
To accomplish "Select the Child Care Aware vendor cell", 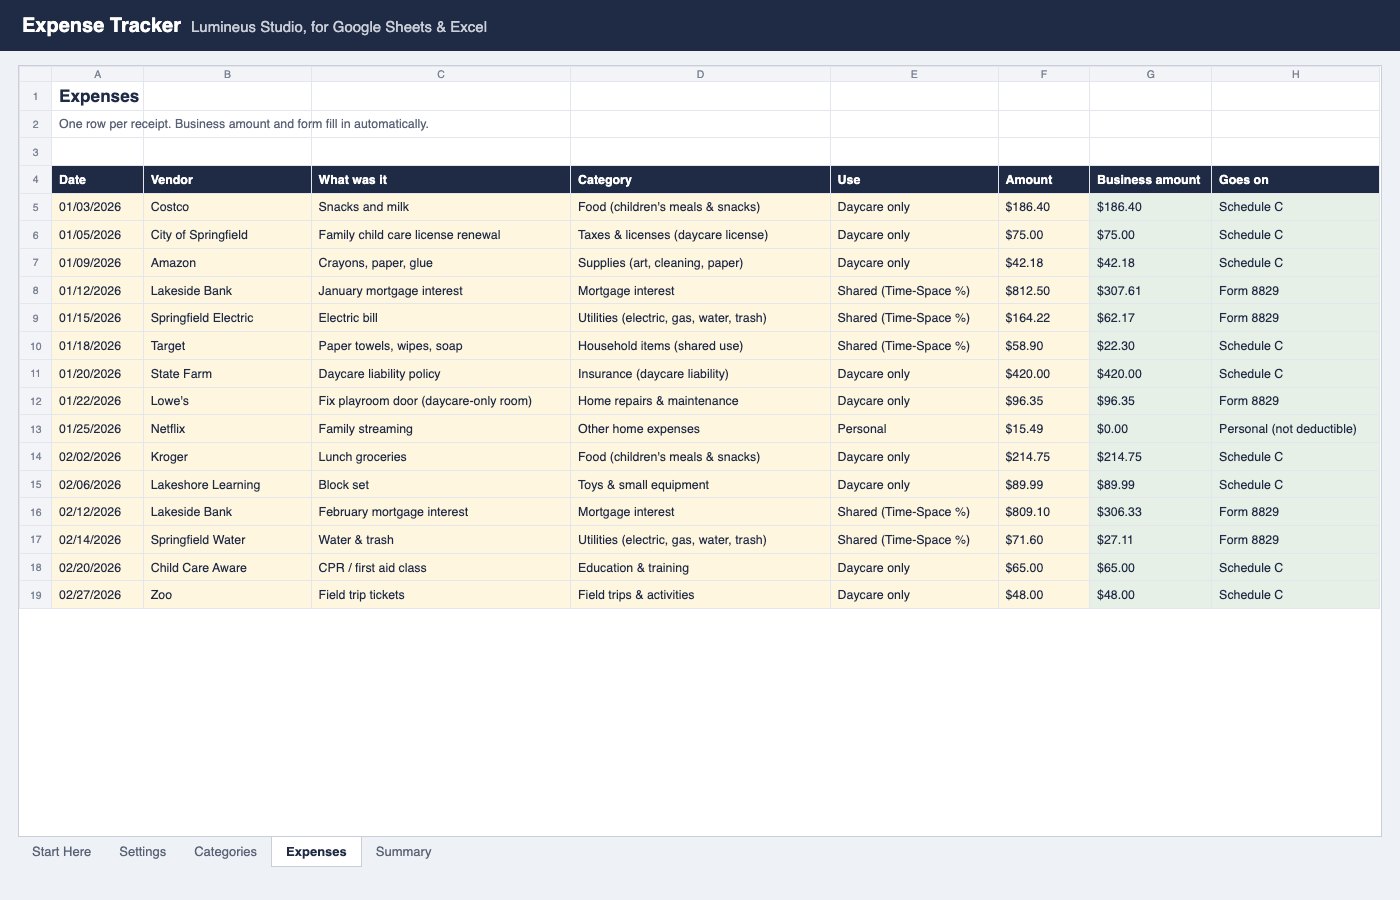I will pos(227,568).
